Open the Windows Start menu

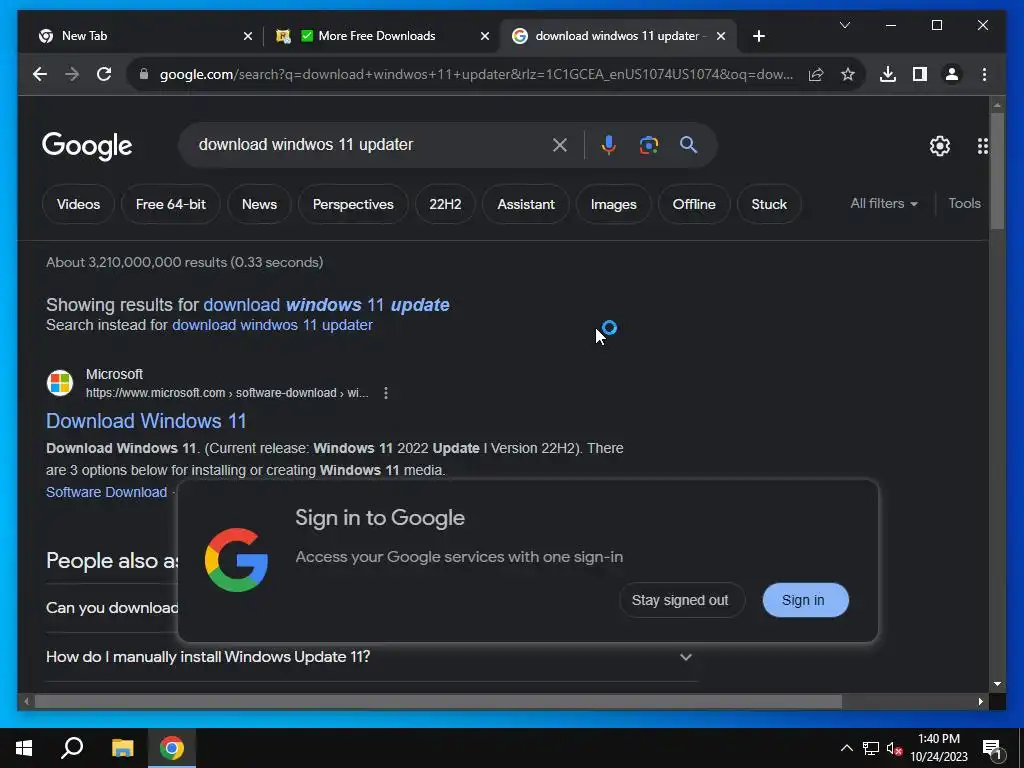pyautogui.click(x=24, y=748)
